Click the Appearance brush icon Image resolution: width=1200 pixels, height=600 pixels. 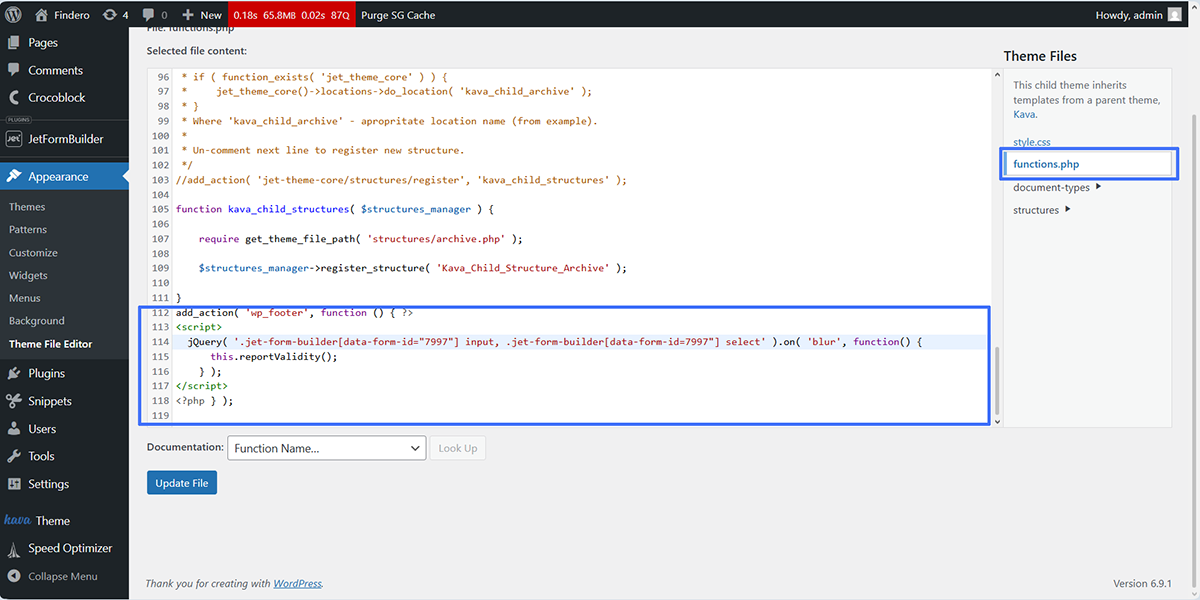pos(14,176)
